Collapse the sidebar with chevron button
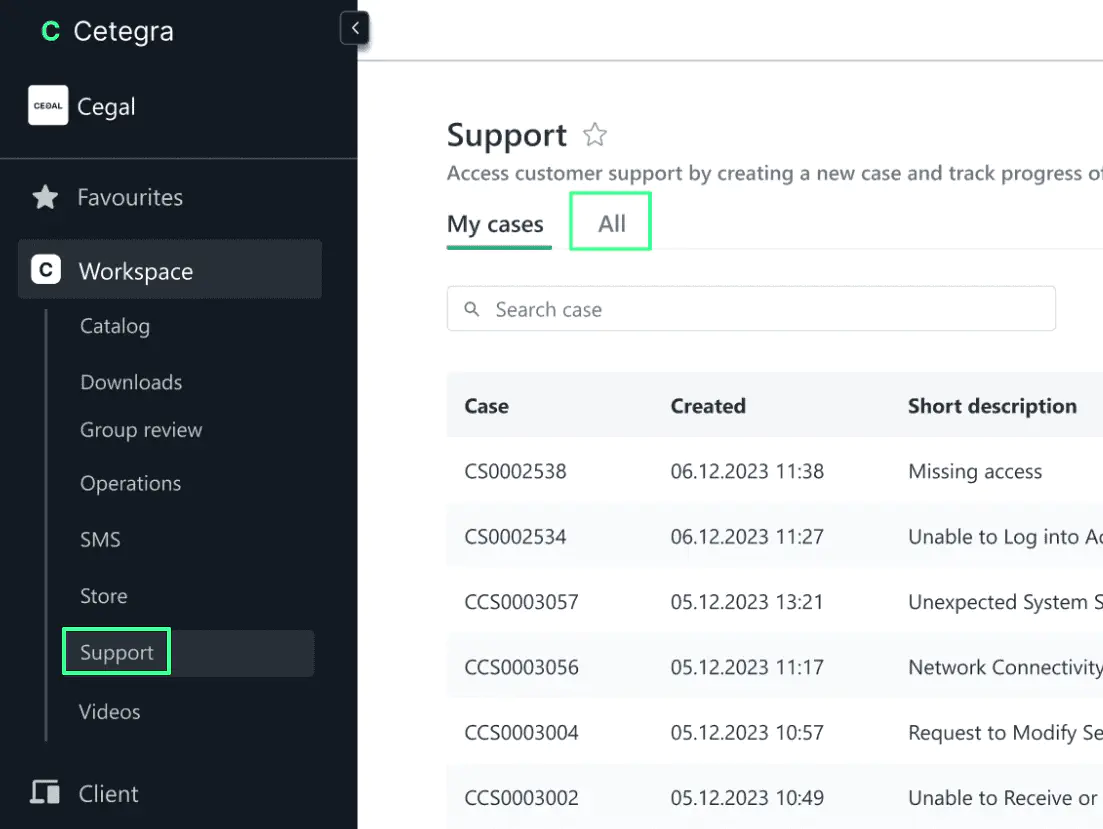This screenshot has width=1103, height=829. [355, 28]
